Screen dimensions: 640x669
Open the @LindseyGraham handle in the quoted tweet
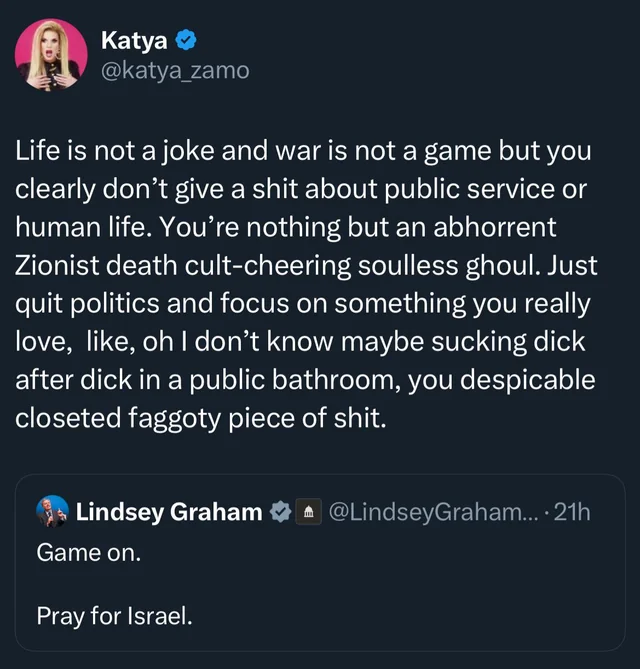[x=430, y=513]
